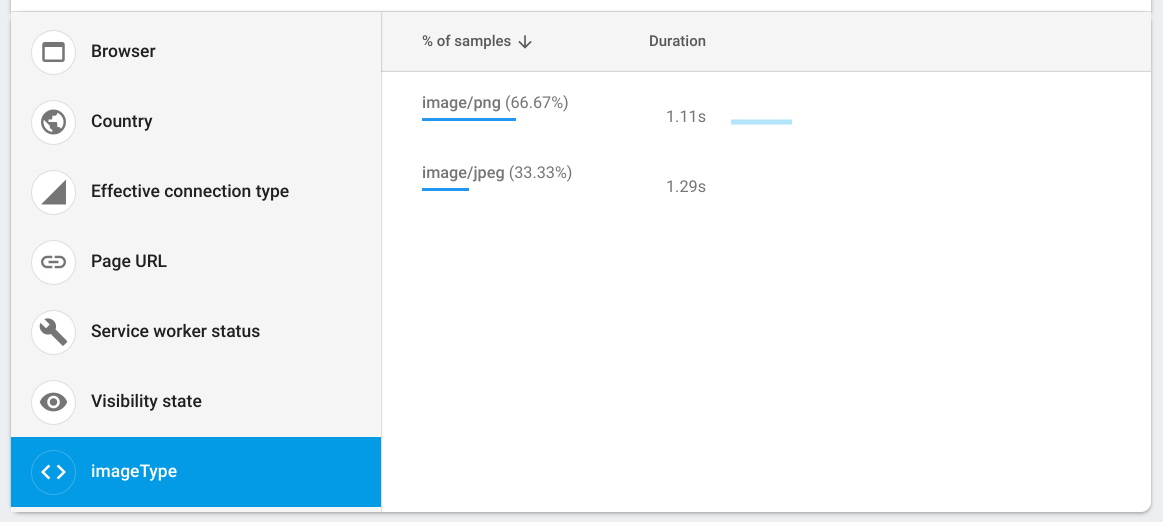Click the Browser window icon
Screen dimensions: 1163x522
tap(54, 52)
